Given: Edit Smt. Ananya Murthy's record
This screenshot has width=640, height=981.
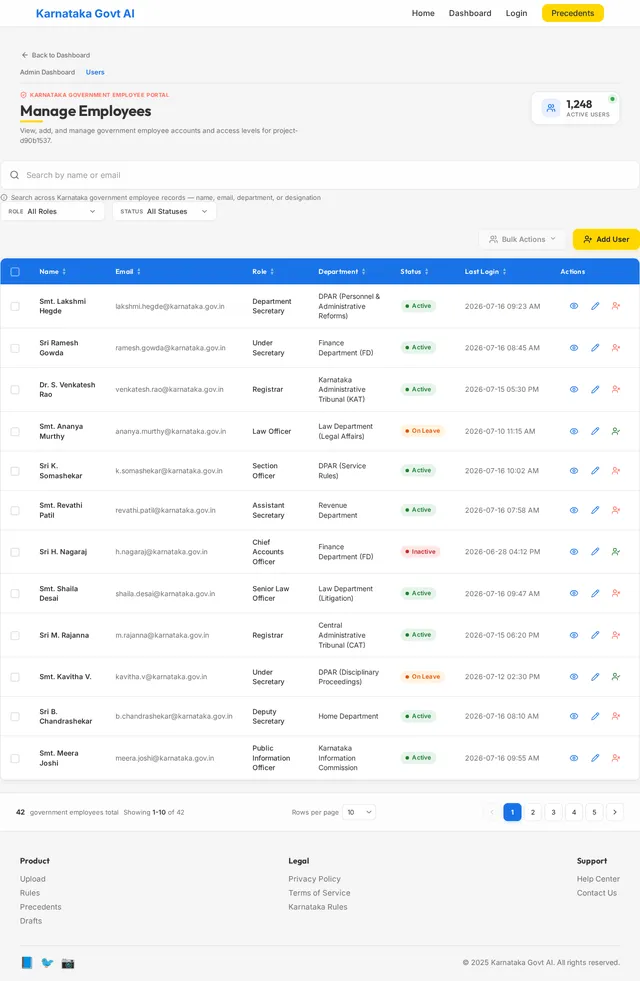Looking at the screenshot, I should (595, 431).
